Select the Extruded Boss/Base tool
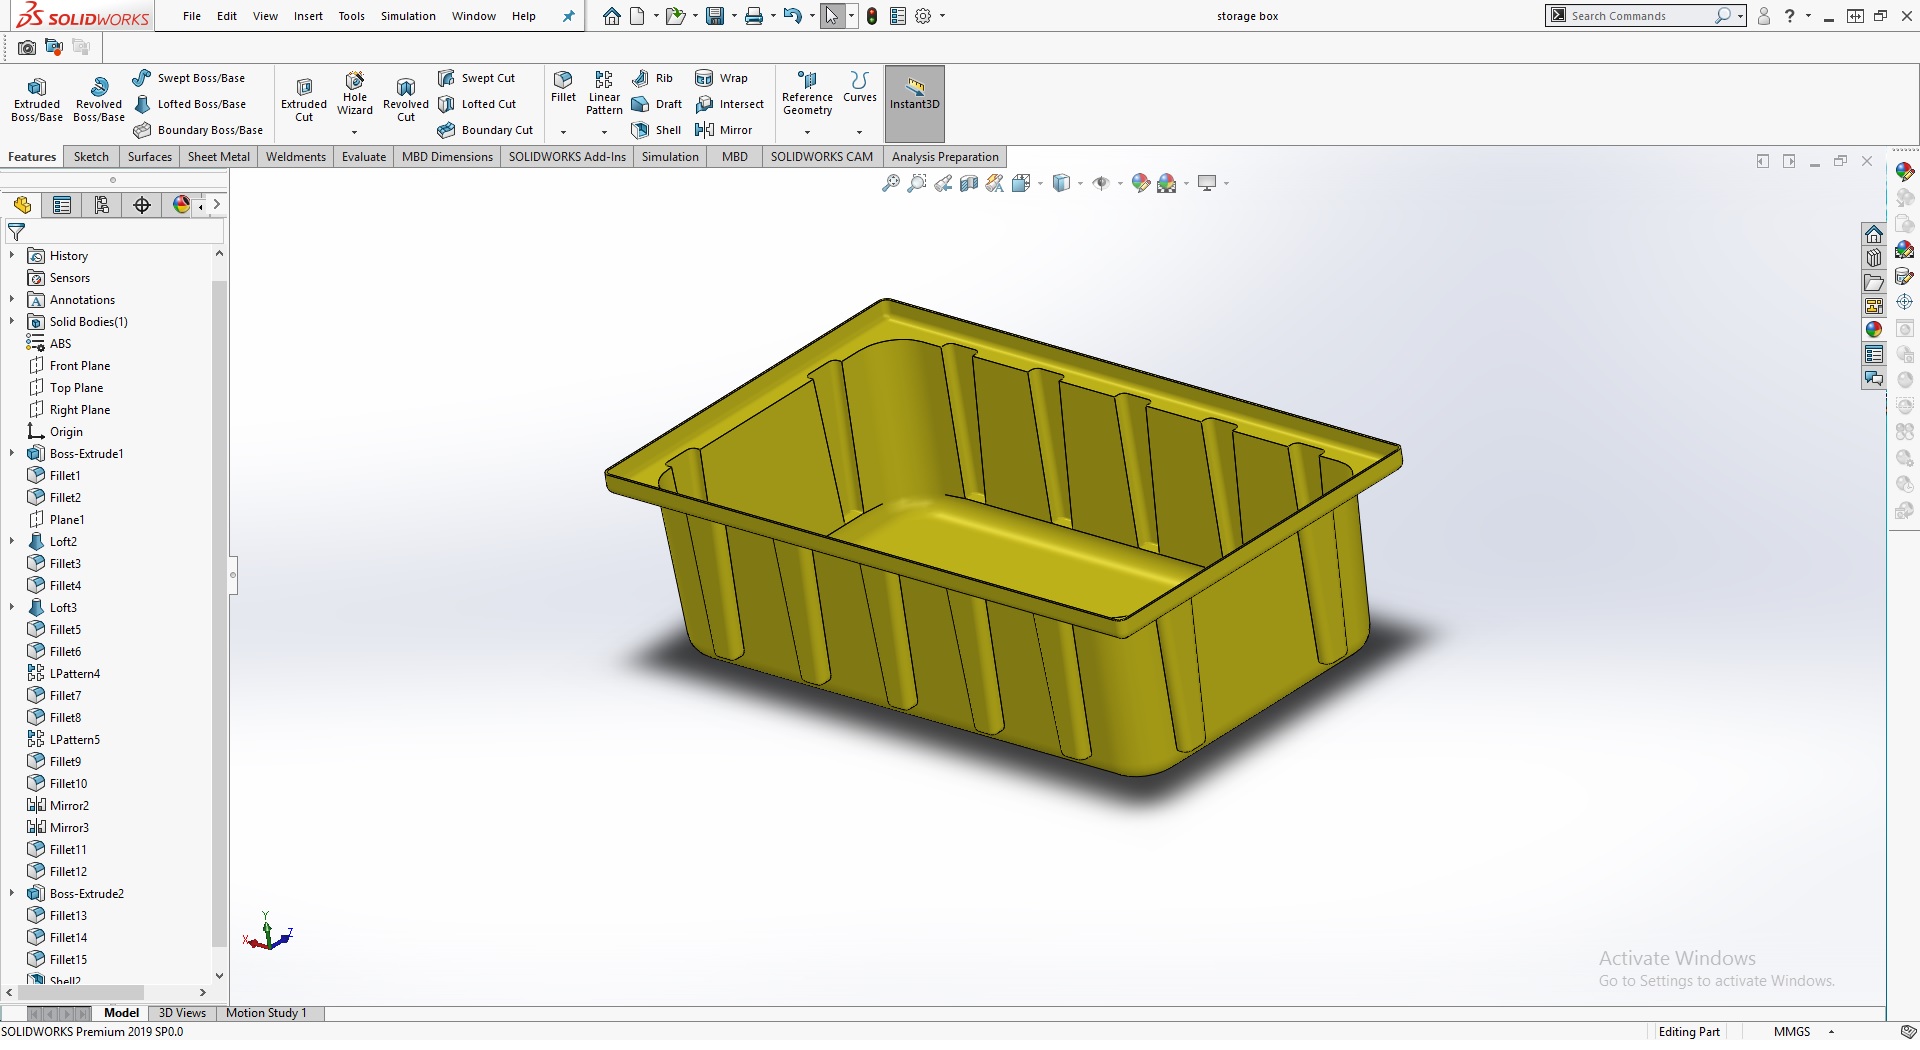The height and width of the screenshot is (1050, 1920). [x=37, y=98]
